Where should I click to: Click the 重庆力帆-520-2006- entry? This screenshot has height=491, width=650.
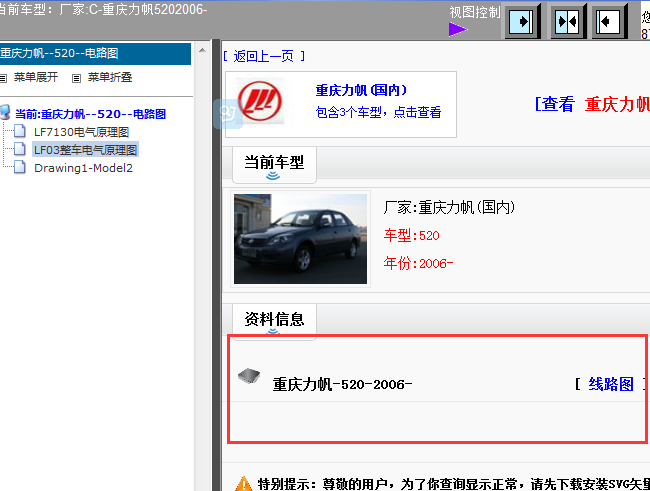click(x=342, y=384)
